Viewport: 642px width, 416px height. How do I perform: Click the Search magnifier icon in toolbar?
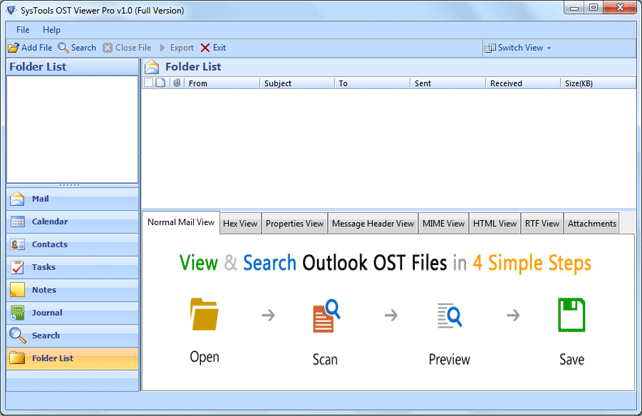coord(63,48)
